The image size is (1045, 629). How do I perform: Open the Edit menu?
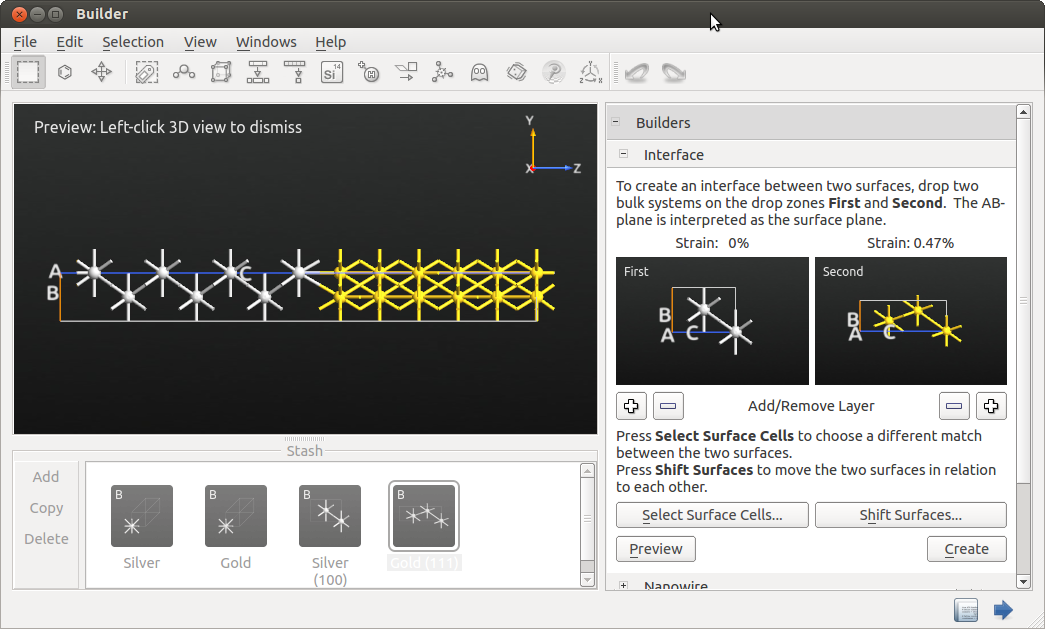[69, 42]
